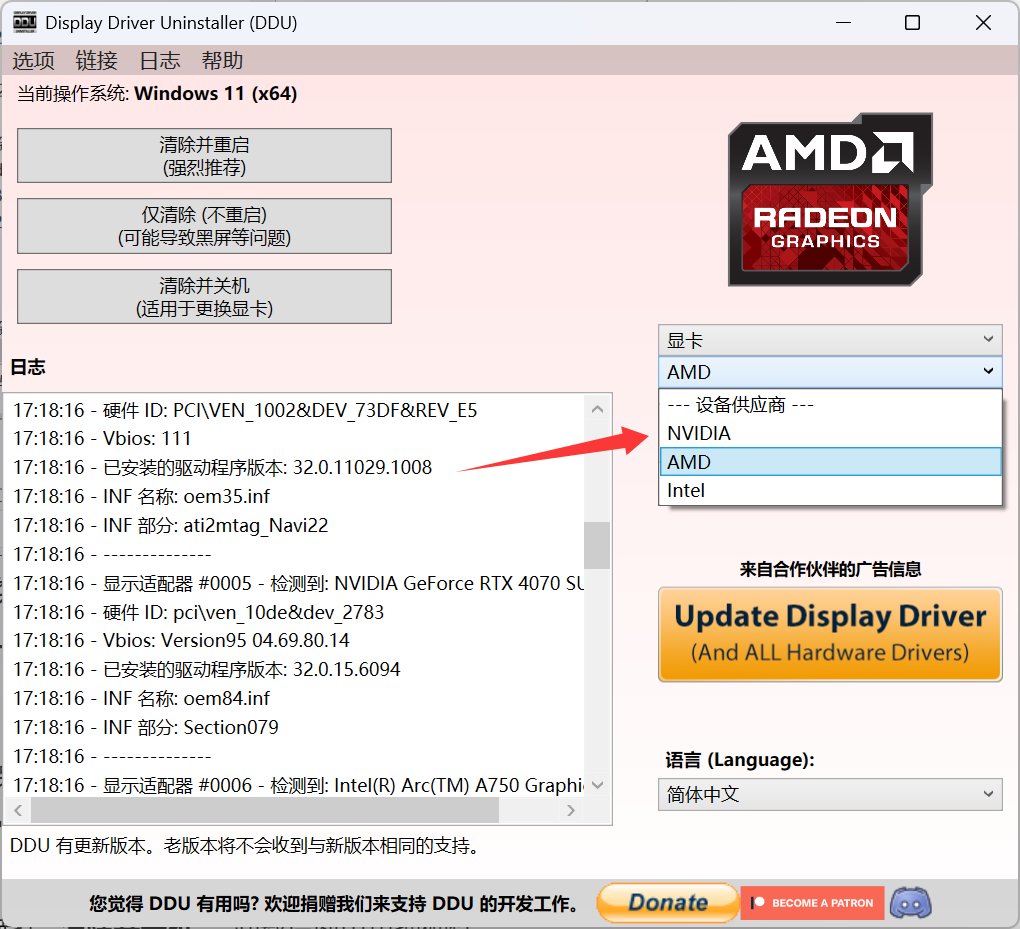Viewport: 1020px width, 929px height.
Task: Select log line NVIDIA GeForce RTX 4070
Action: 298,583
